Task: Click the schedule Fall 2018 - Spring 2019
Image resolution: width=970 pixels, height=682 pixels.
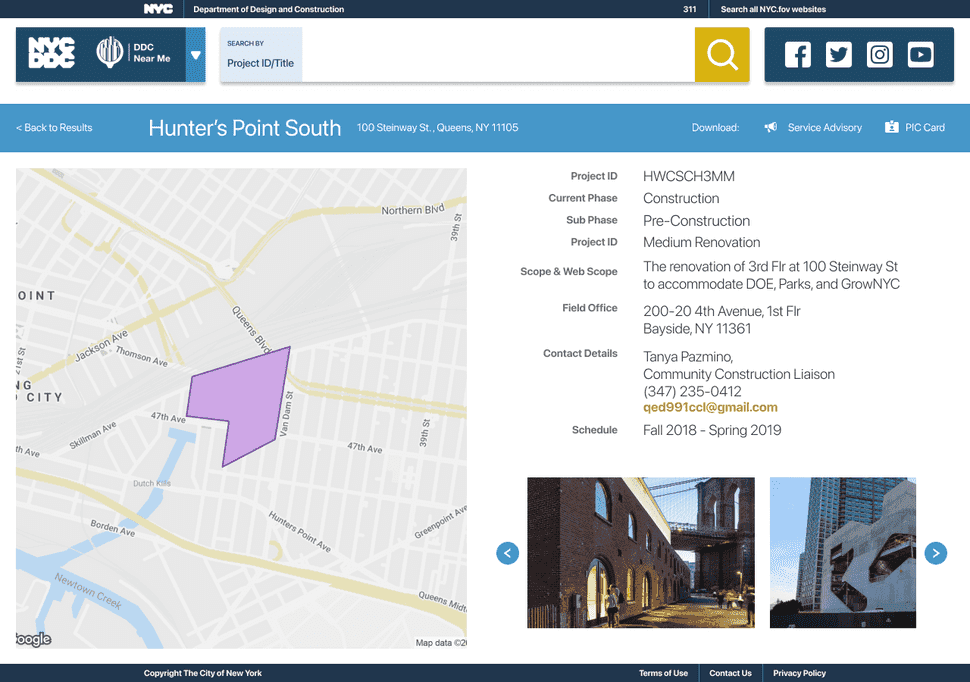Action: pyautogui.click(x=712, y=430)
